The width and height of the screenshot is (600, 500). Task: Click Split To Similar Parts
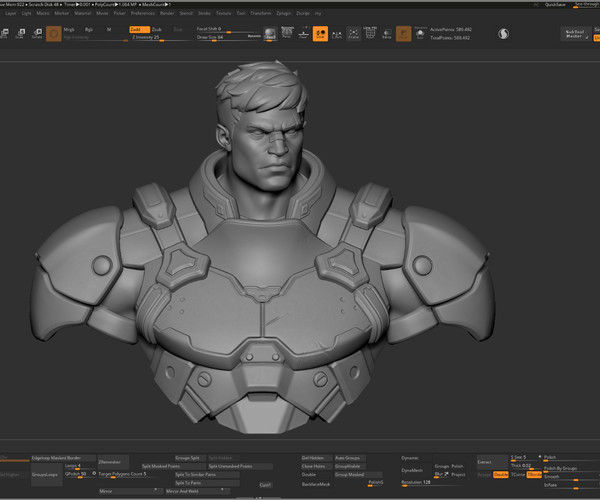pyautogui.click(x=207, y=475)
